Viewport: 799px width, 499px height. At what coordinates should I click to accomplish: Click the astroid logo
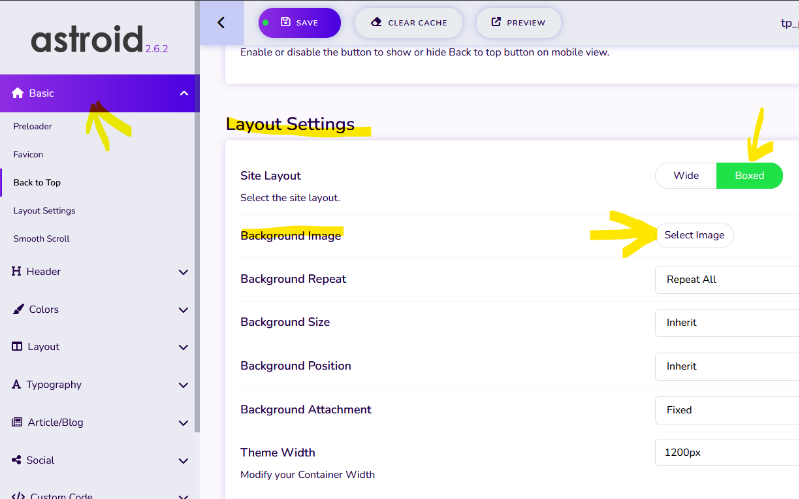click(x=87, y=39)
